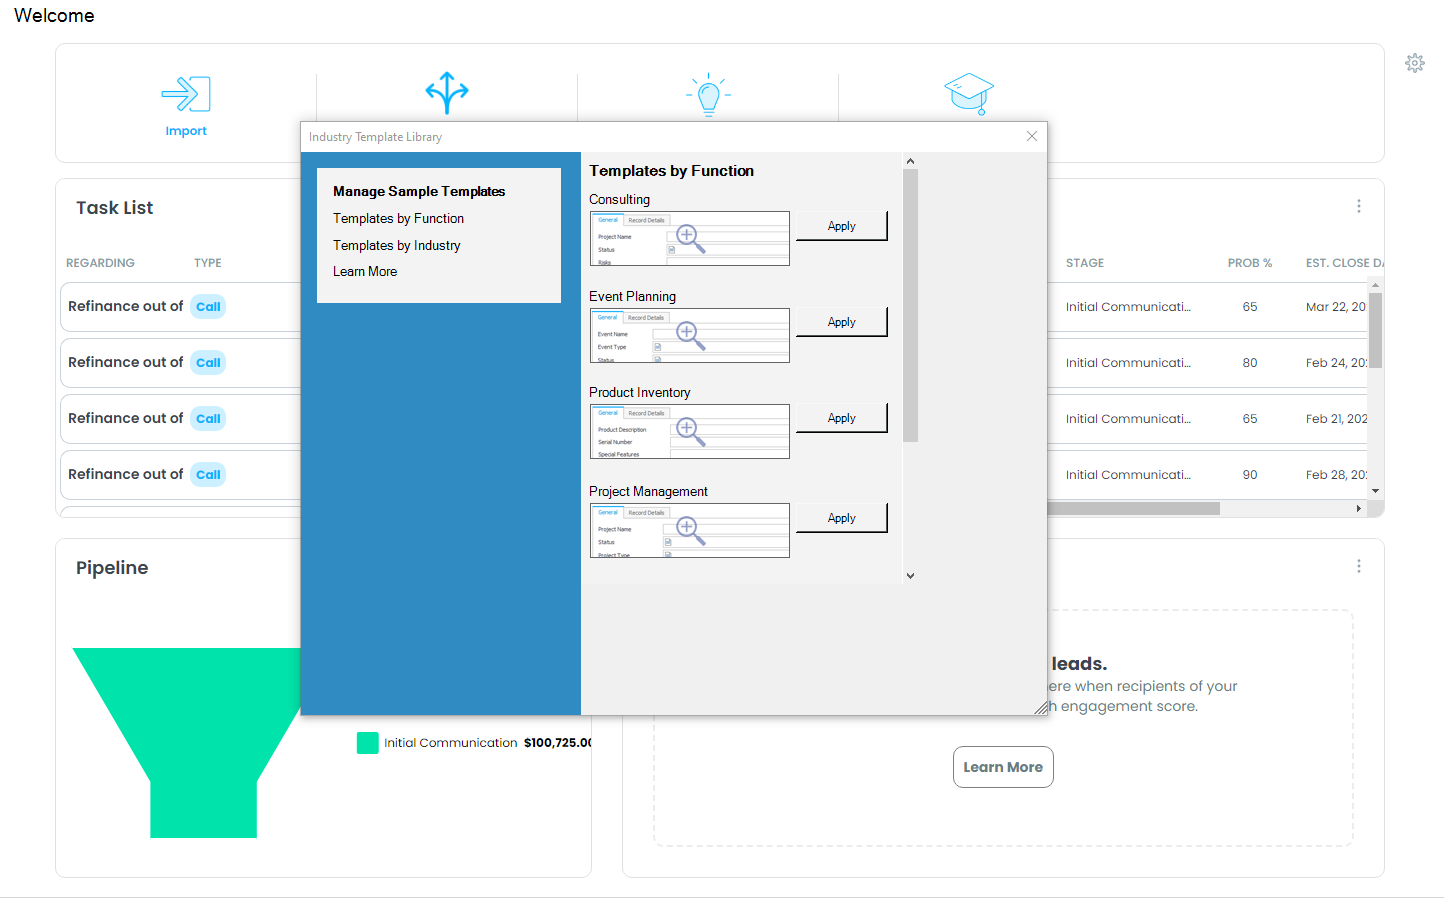The width and height of the screenshot is (1444, 898).
Task: Apply the Event Planning template
Action: [841, 322]
